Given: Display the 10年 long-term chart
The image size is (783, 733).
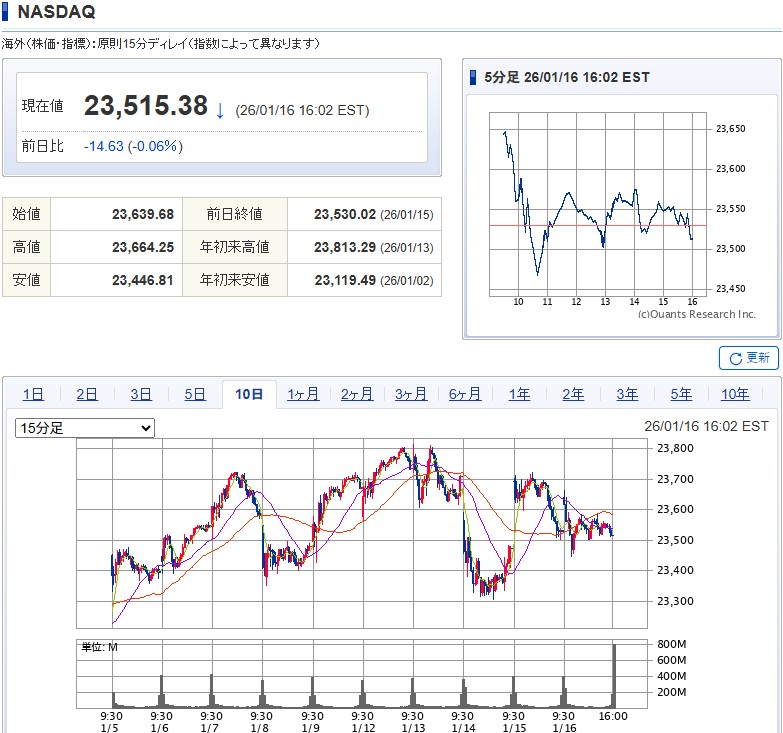Looking at the screenshot, I should (x=735, y=394).
